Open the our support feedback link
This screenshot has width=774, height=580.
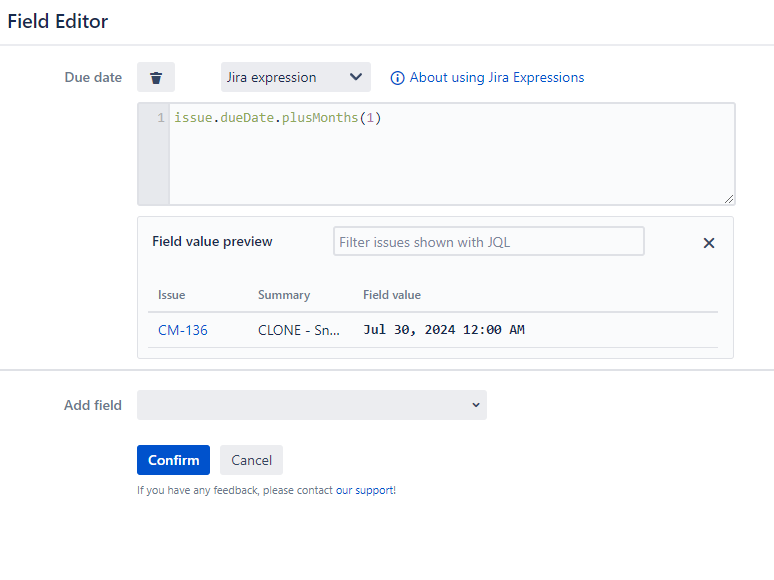point(365,490)
